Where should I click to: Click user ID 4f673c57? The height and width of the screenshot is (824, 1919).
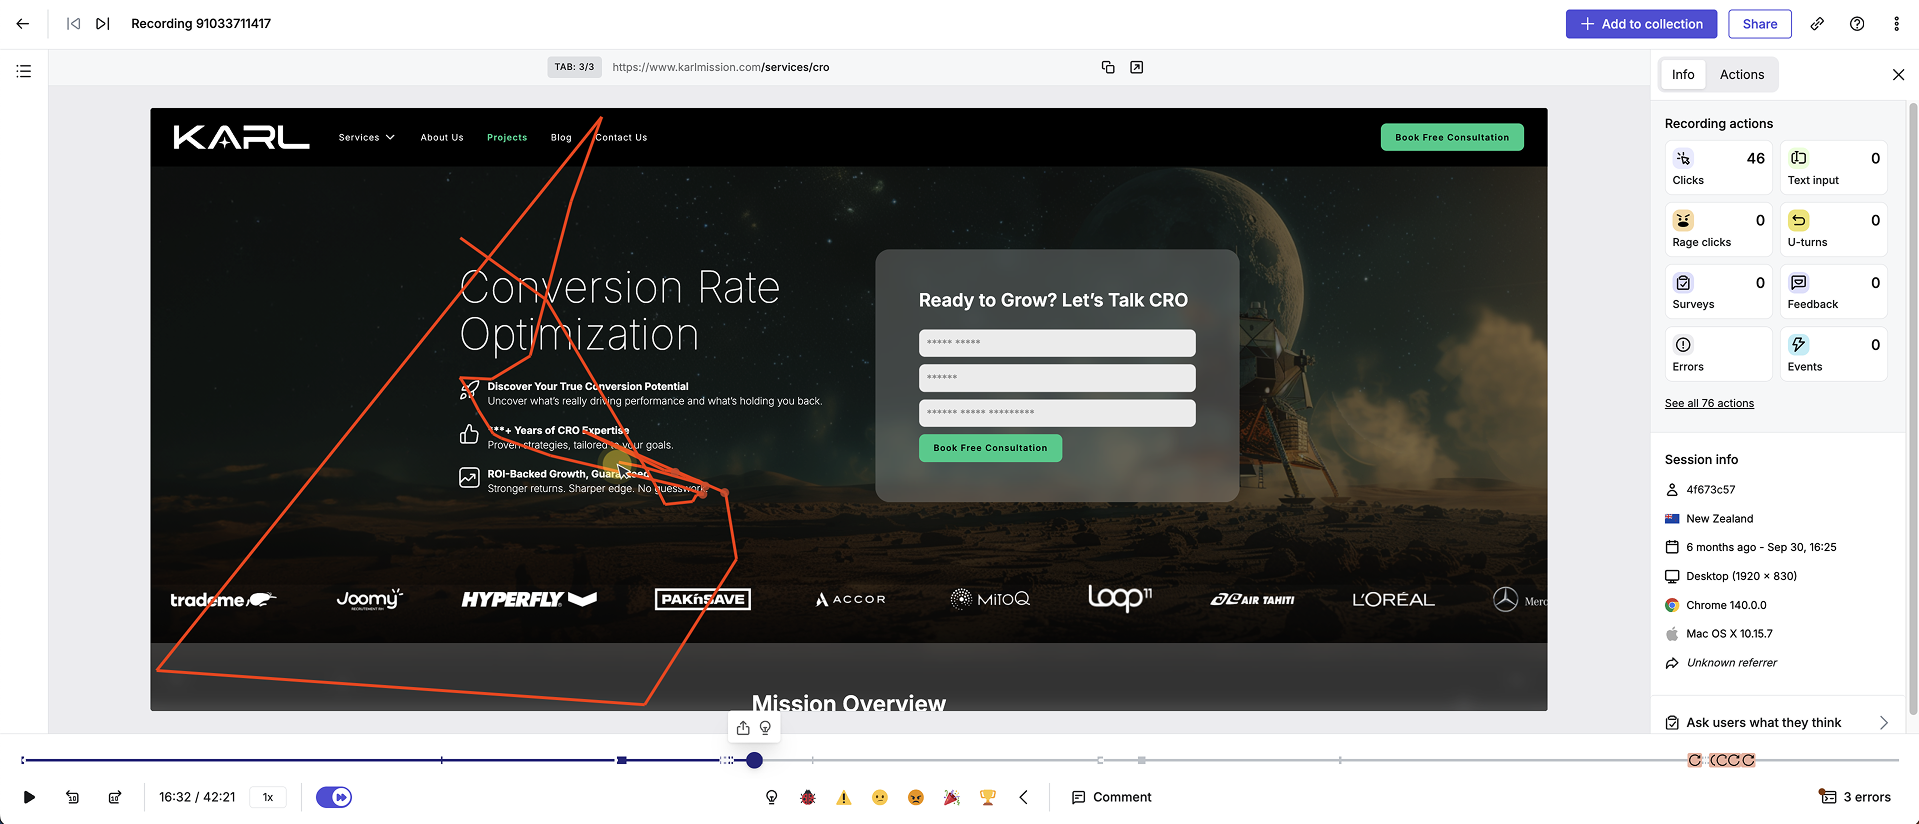pos(1710,490)
